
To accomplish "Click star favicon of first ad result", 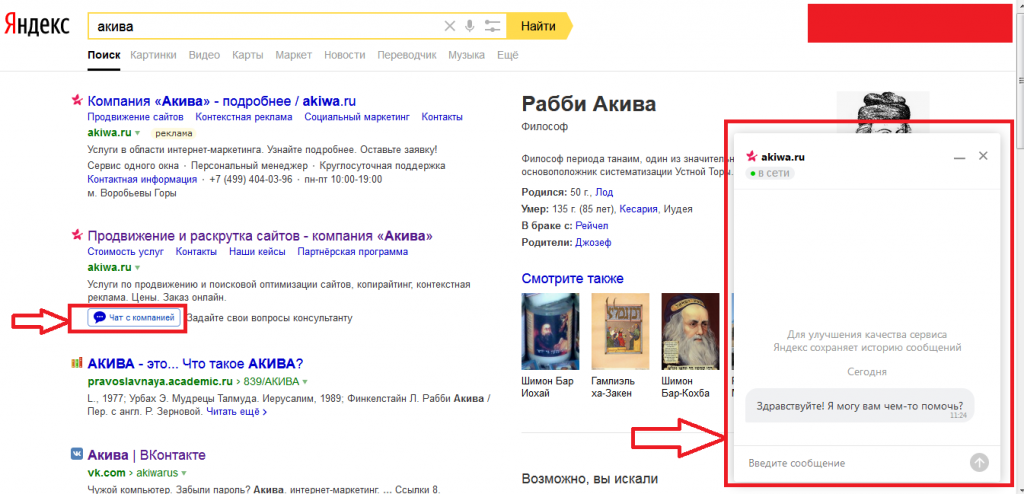I will click(x=77, y=101).
